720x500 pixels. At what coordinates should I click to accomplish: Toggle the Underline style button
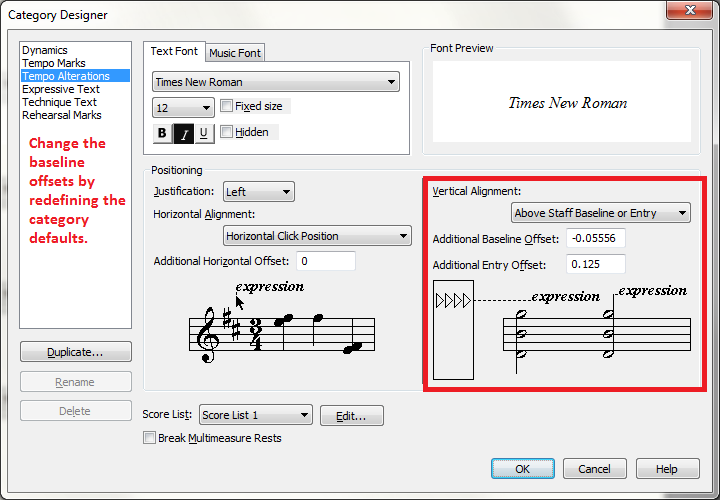204,133
